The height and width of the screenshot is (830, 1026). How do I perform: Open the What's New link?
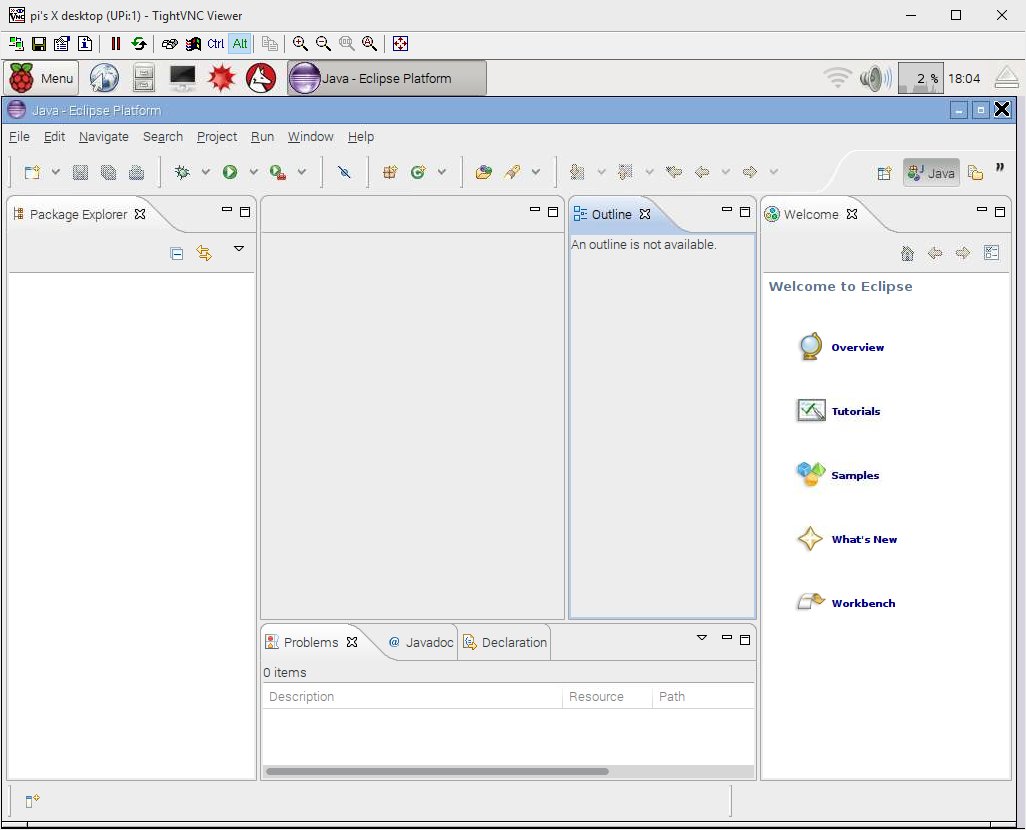(x=864, y=540)
